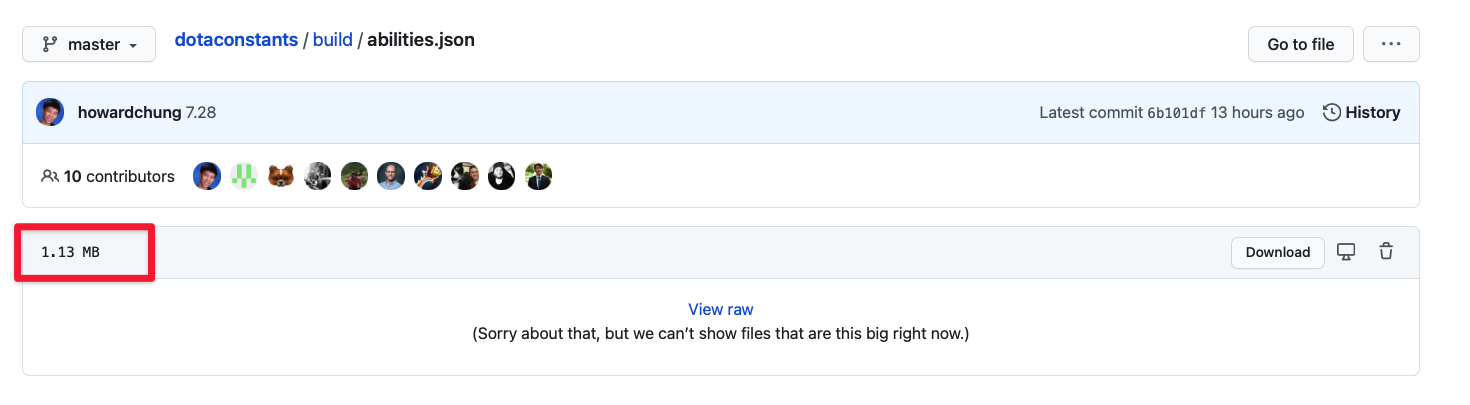This screenshot has width=1470, height=405.
Task: View the file's History
Action: point(1361,113)
